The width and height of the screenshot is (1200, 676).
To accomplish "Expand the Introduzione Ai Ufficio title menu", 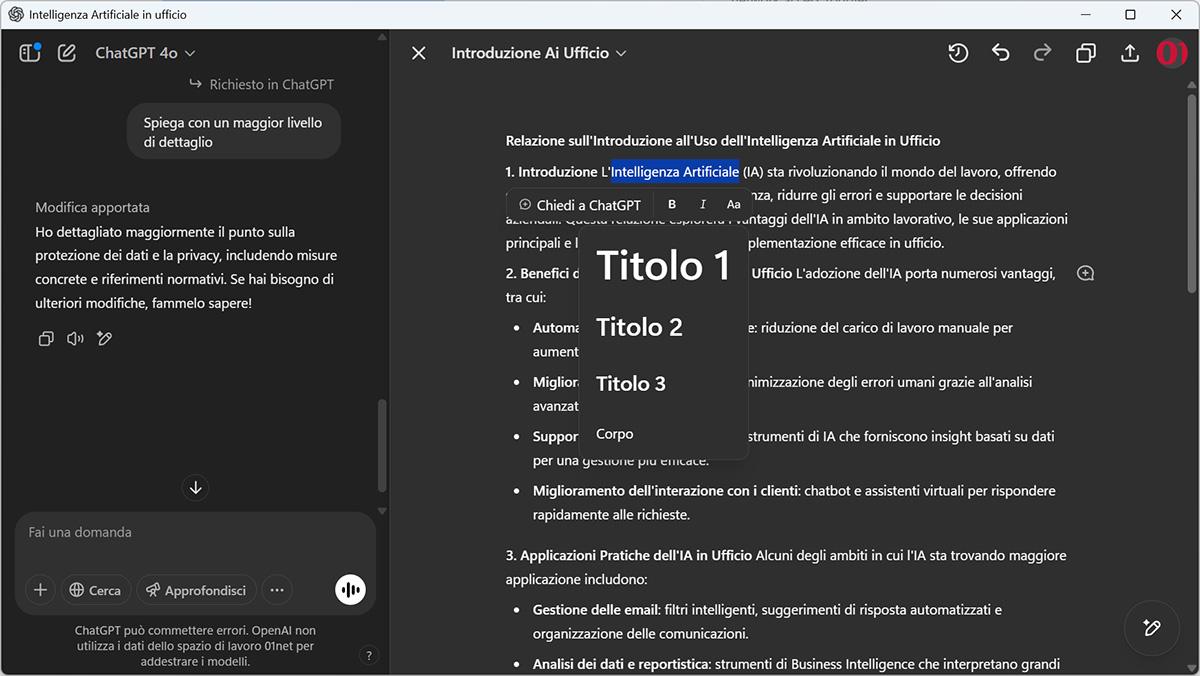I will coord(539,53).
